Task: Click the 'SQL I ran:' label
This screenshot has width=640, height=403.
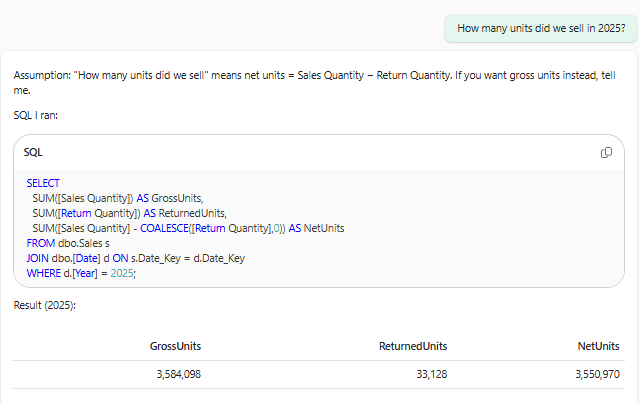Action: pos(36,115)
